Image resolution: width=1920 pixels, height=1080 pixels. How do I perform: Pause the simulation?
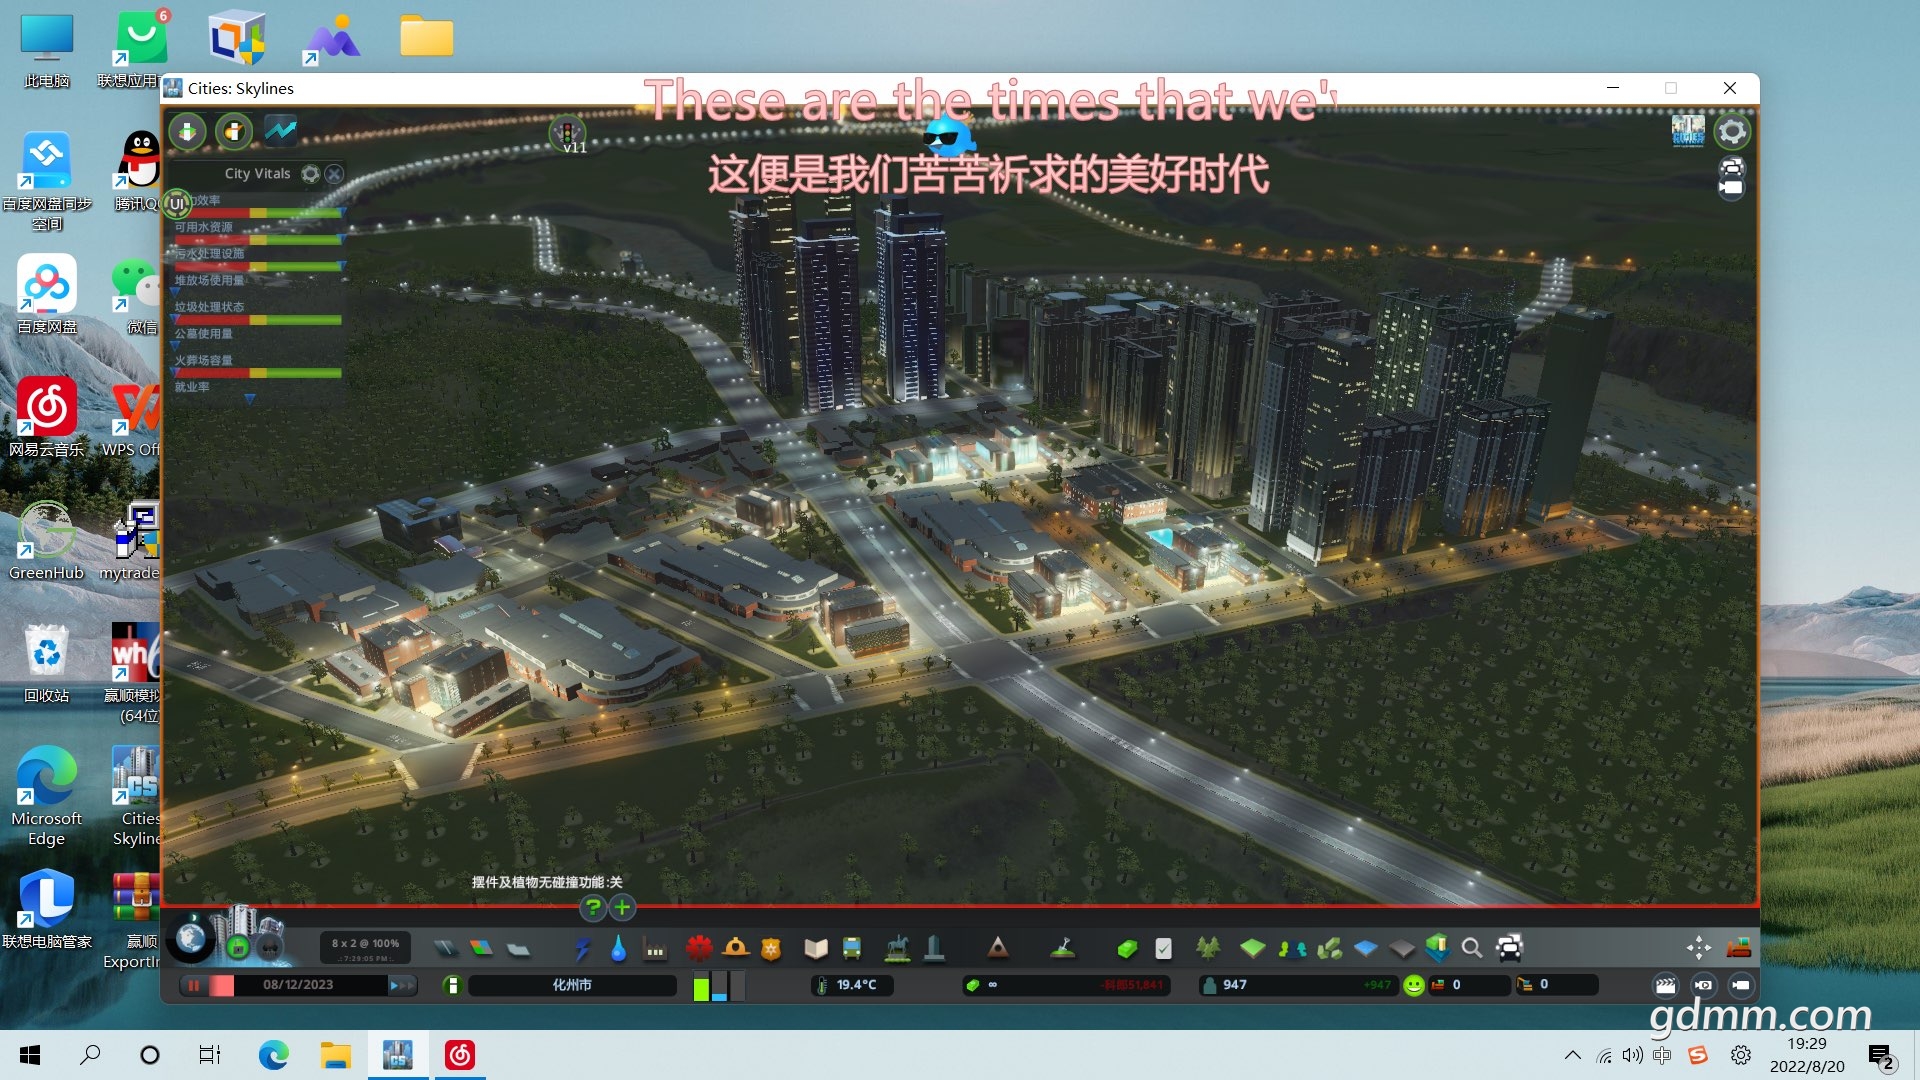tap(193, 985)
